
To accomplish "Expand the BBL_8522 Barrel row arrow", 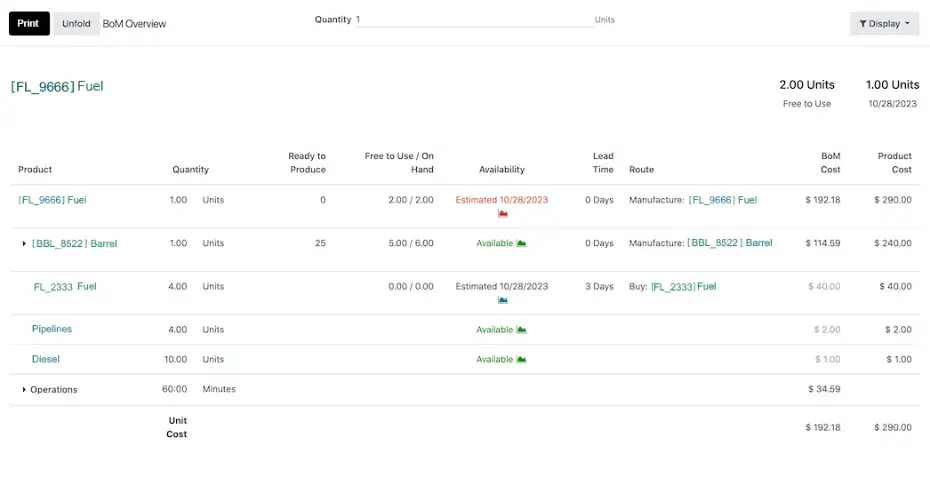I will click(x=24, y=243).
